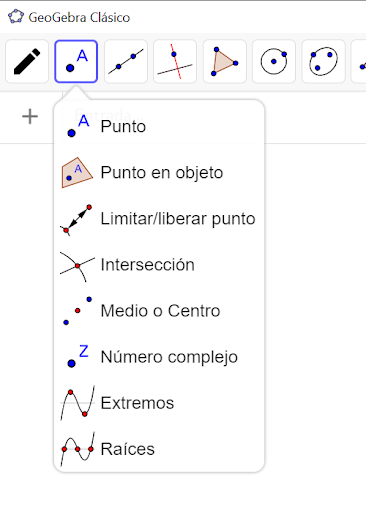This screenshot has width=366, height=512.
Task: Choose Limitar/liberar punto tool
Action: click(x=159, y=219)
